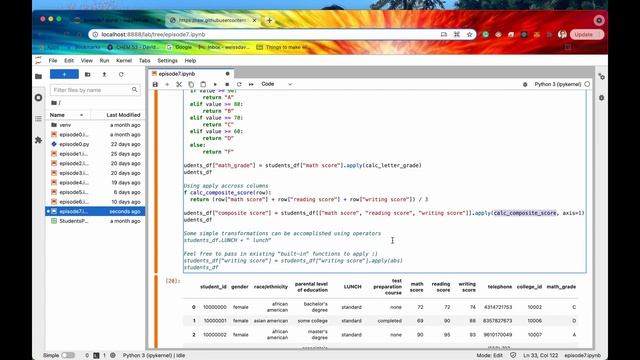Select the episode3 notebook in file list
The width and height of the screenshot is (640, 360).
click(x=95, y=173)
